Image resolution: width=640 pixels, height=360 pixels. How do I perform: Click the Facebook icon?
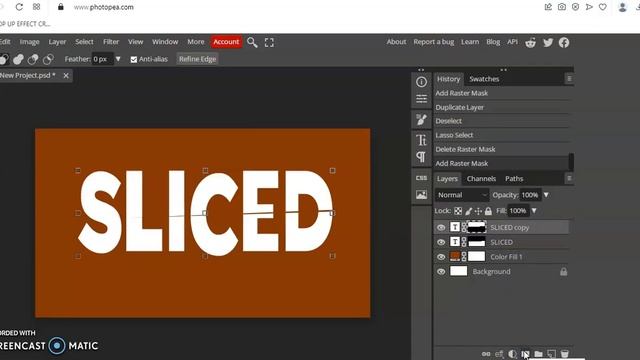pos(564,42)
